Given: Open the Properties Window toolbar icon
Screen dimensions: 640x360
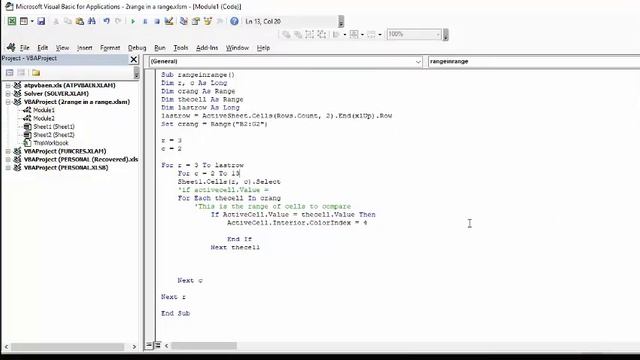Looking at the screenshot, I should point(196,21).
